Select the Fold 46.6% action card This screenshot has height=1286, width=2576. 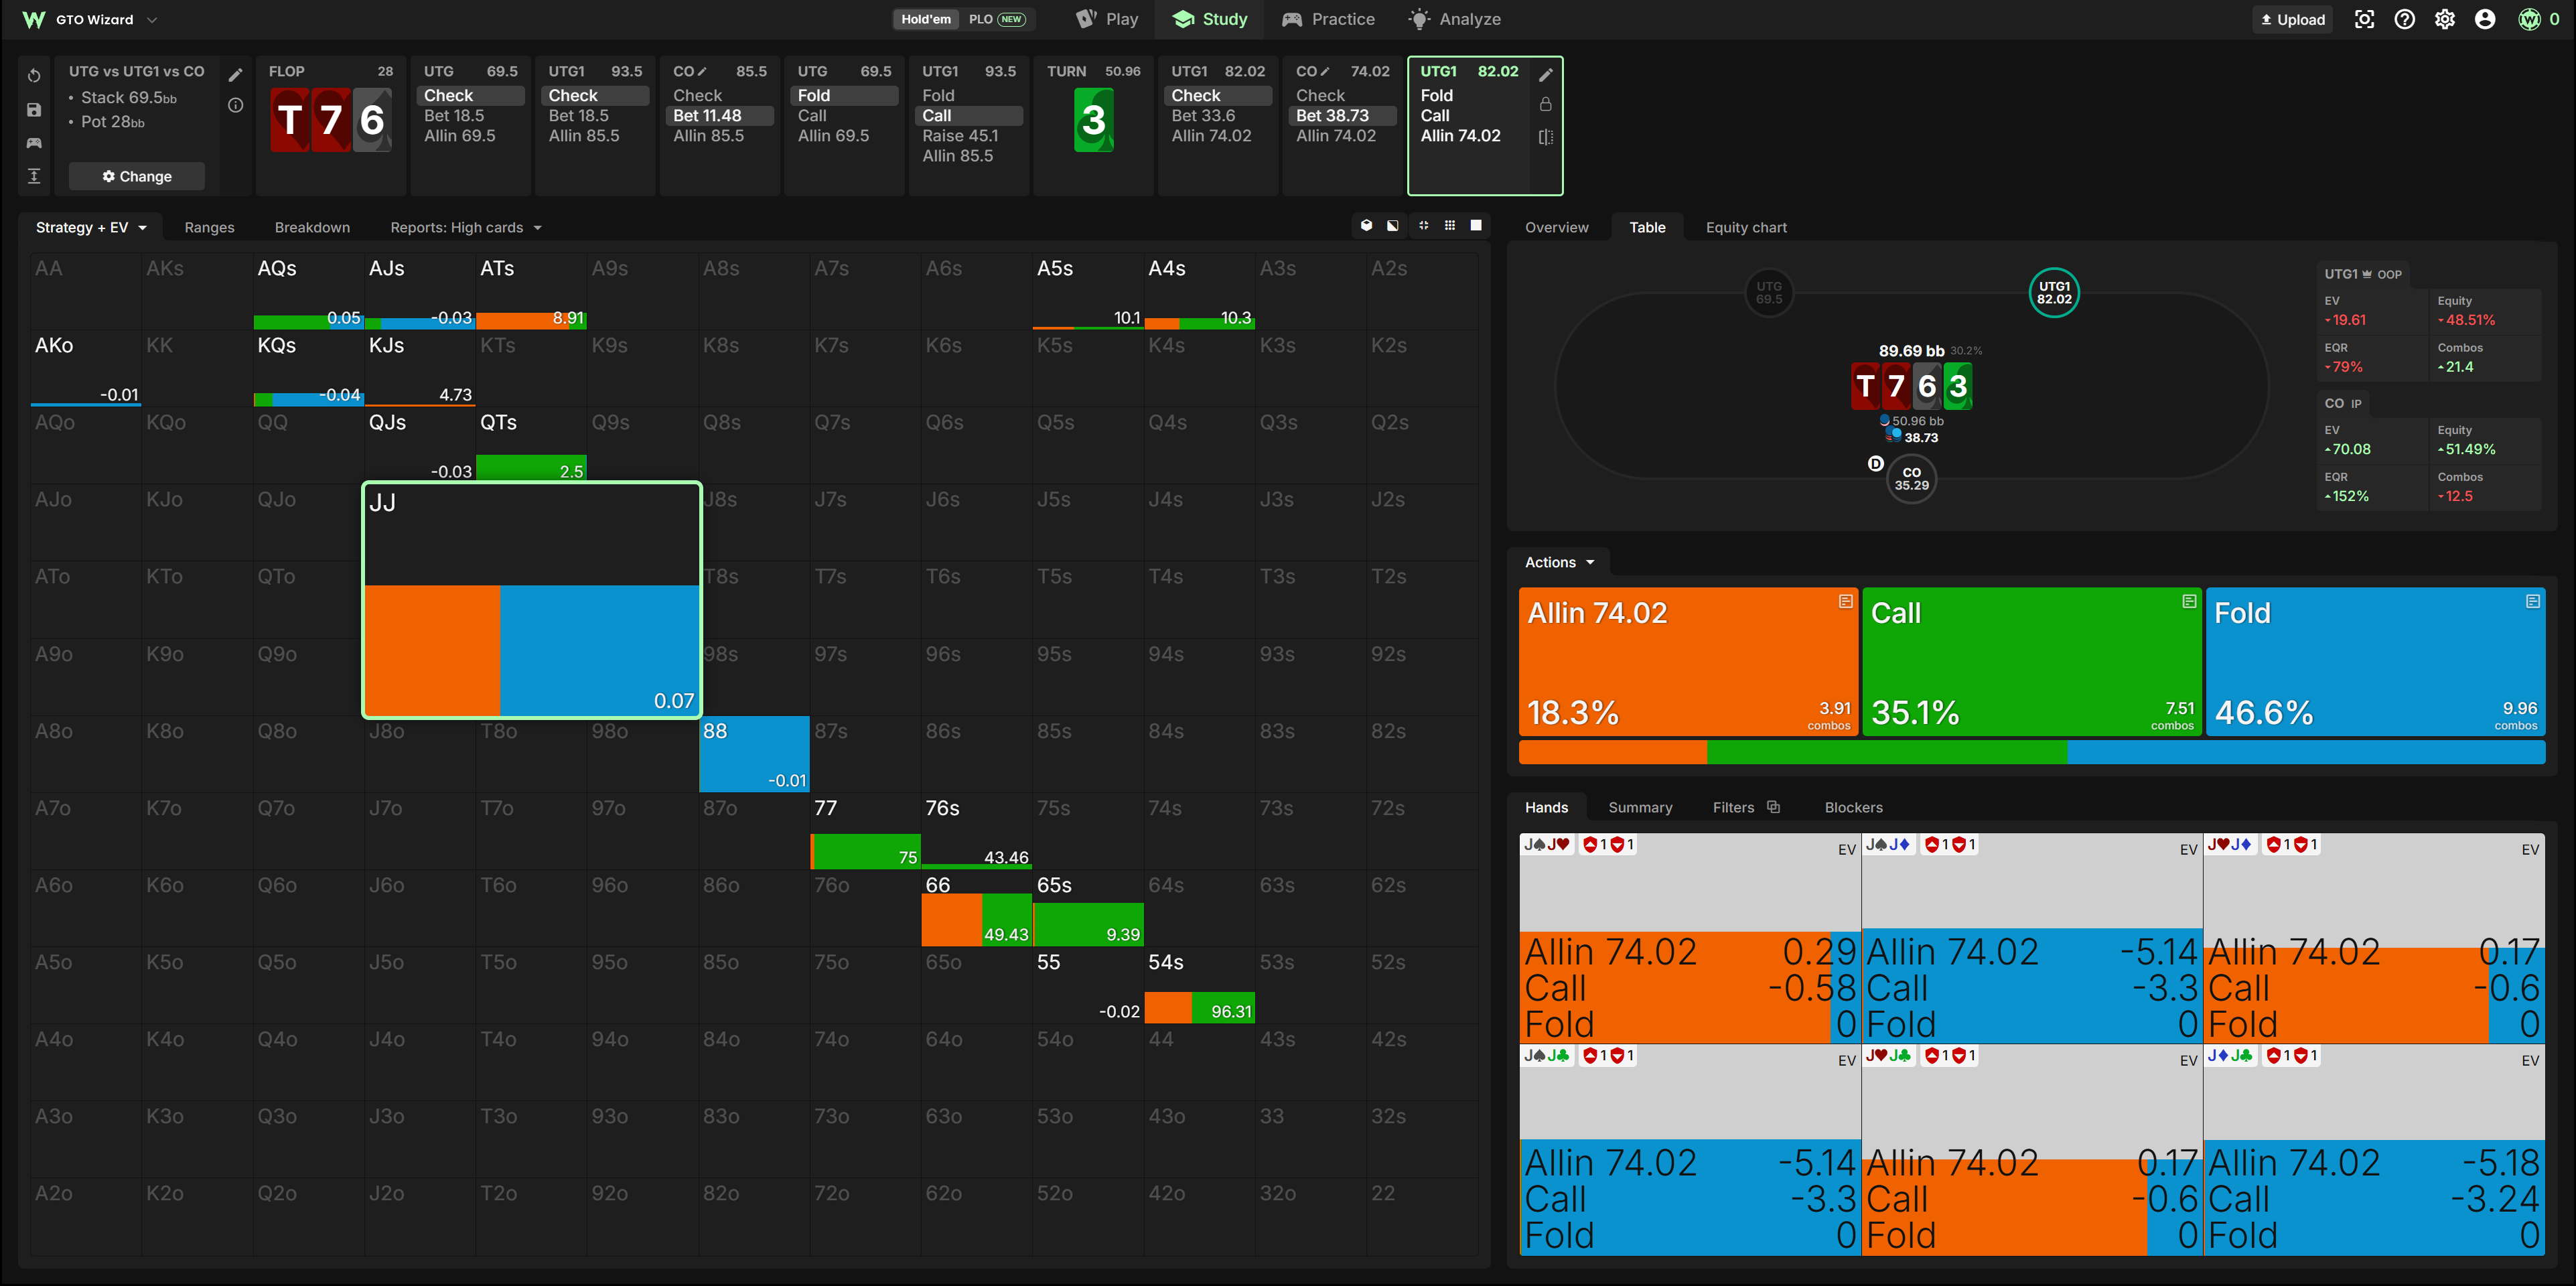(2375, 661)
